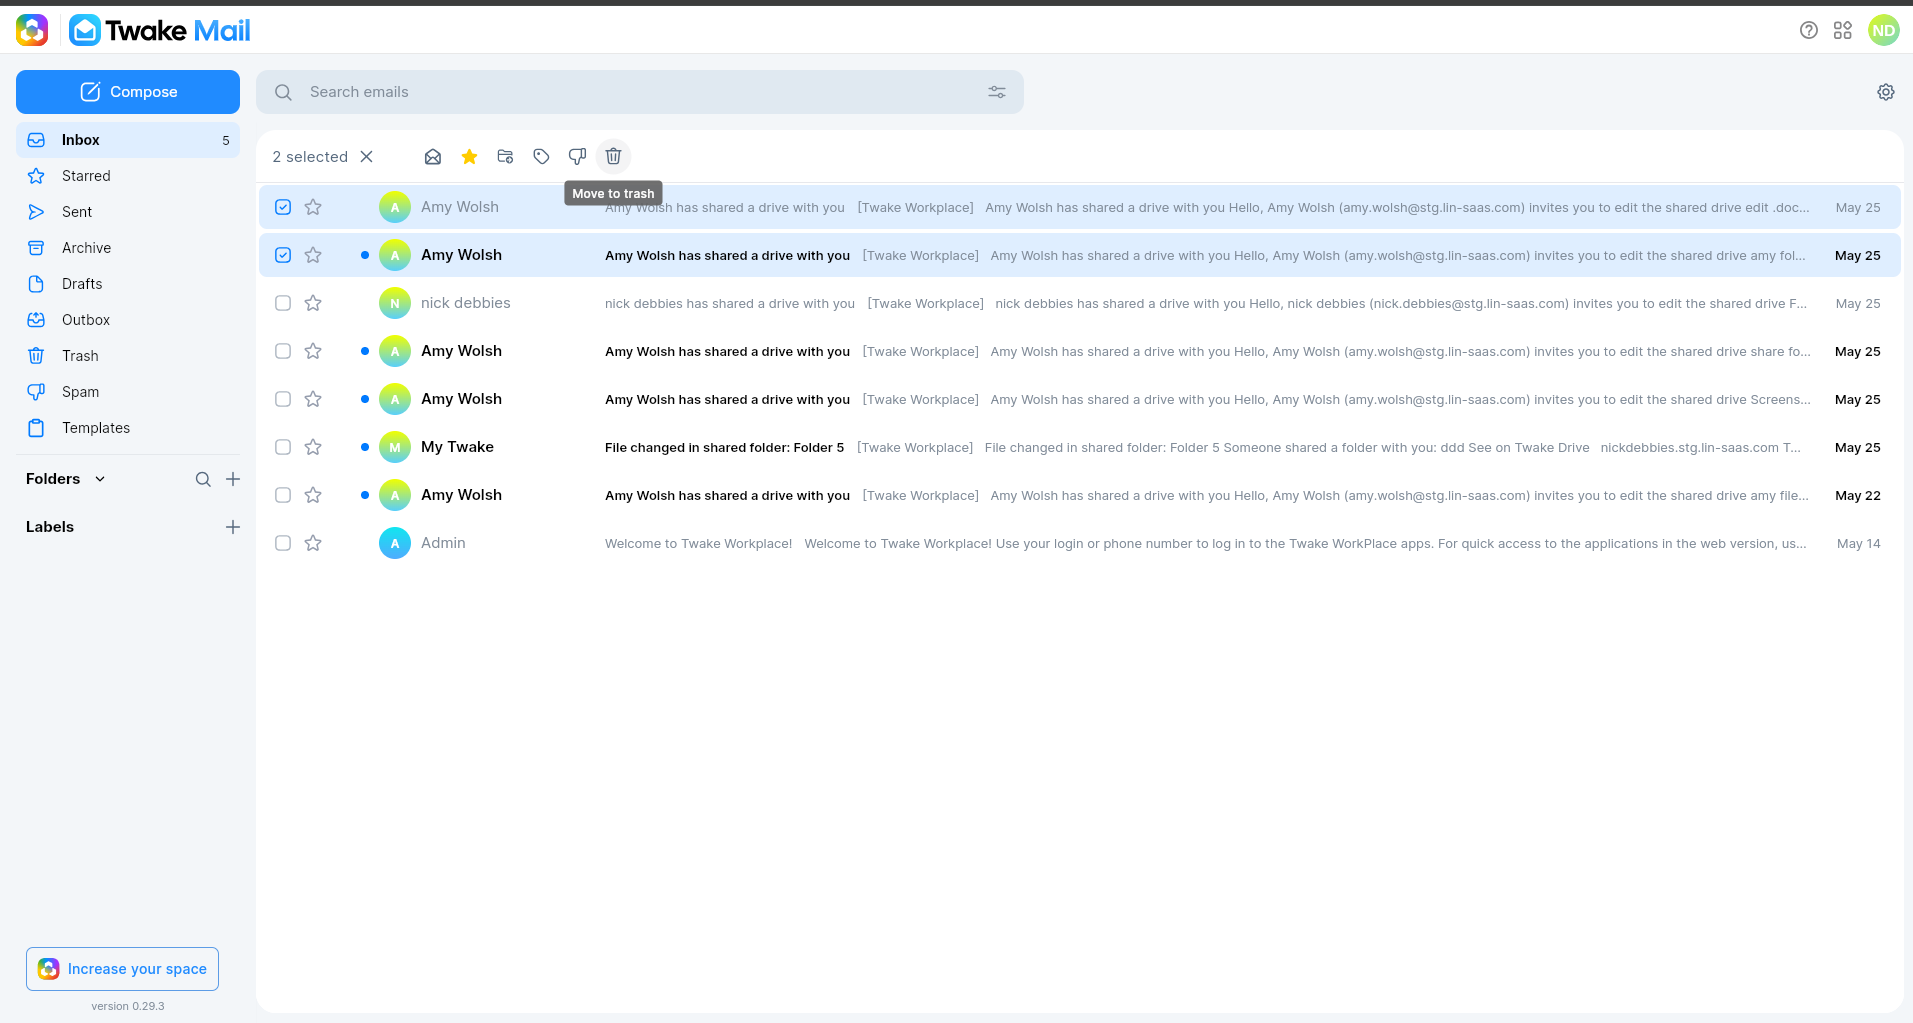
Task: Check the Amy Wolsh 'Screens...' email
Action: 283,399
